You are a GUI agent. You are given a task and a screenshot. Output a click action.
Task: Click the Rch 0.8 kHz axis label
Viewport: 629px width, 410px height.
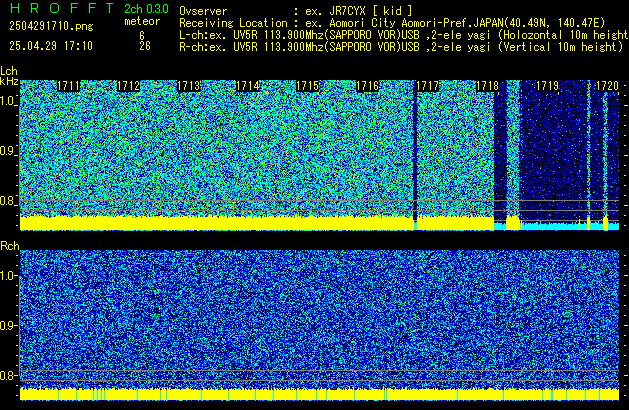(8, 375)
